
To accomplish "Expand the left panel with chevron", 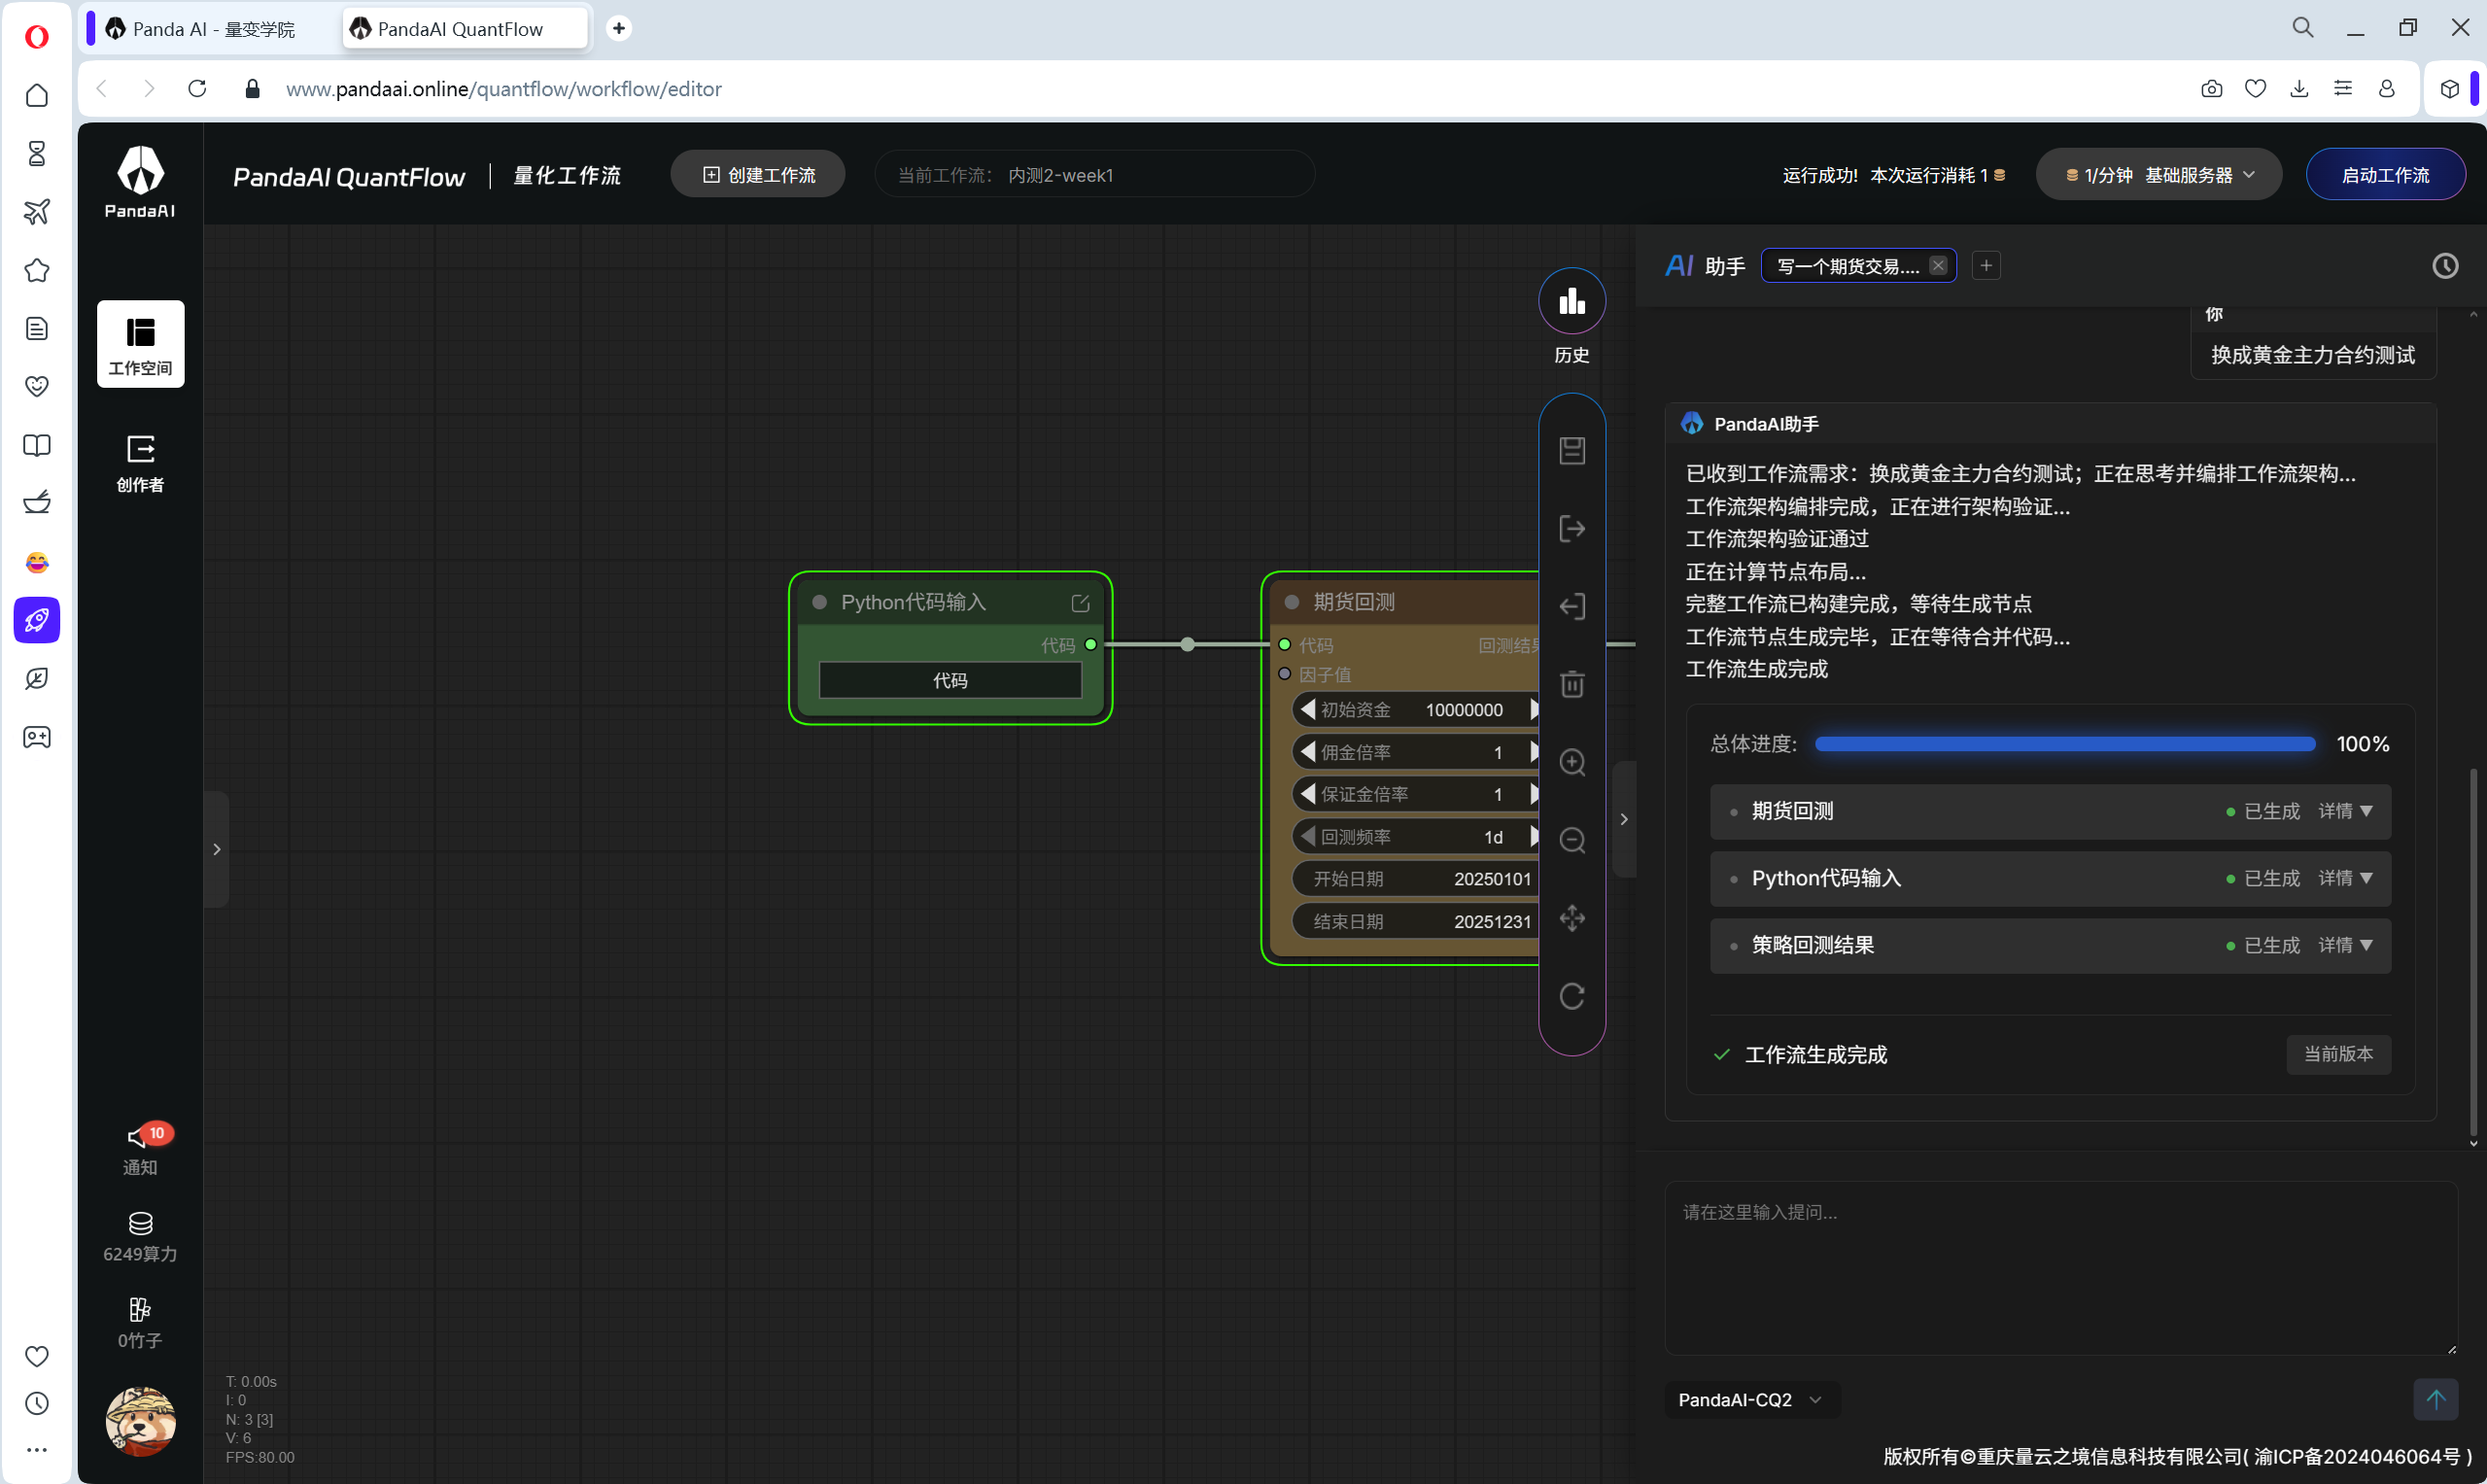I will 217,849.
